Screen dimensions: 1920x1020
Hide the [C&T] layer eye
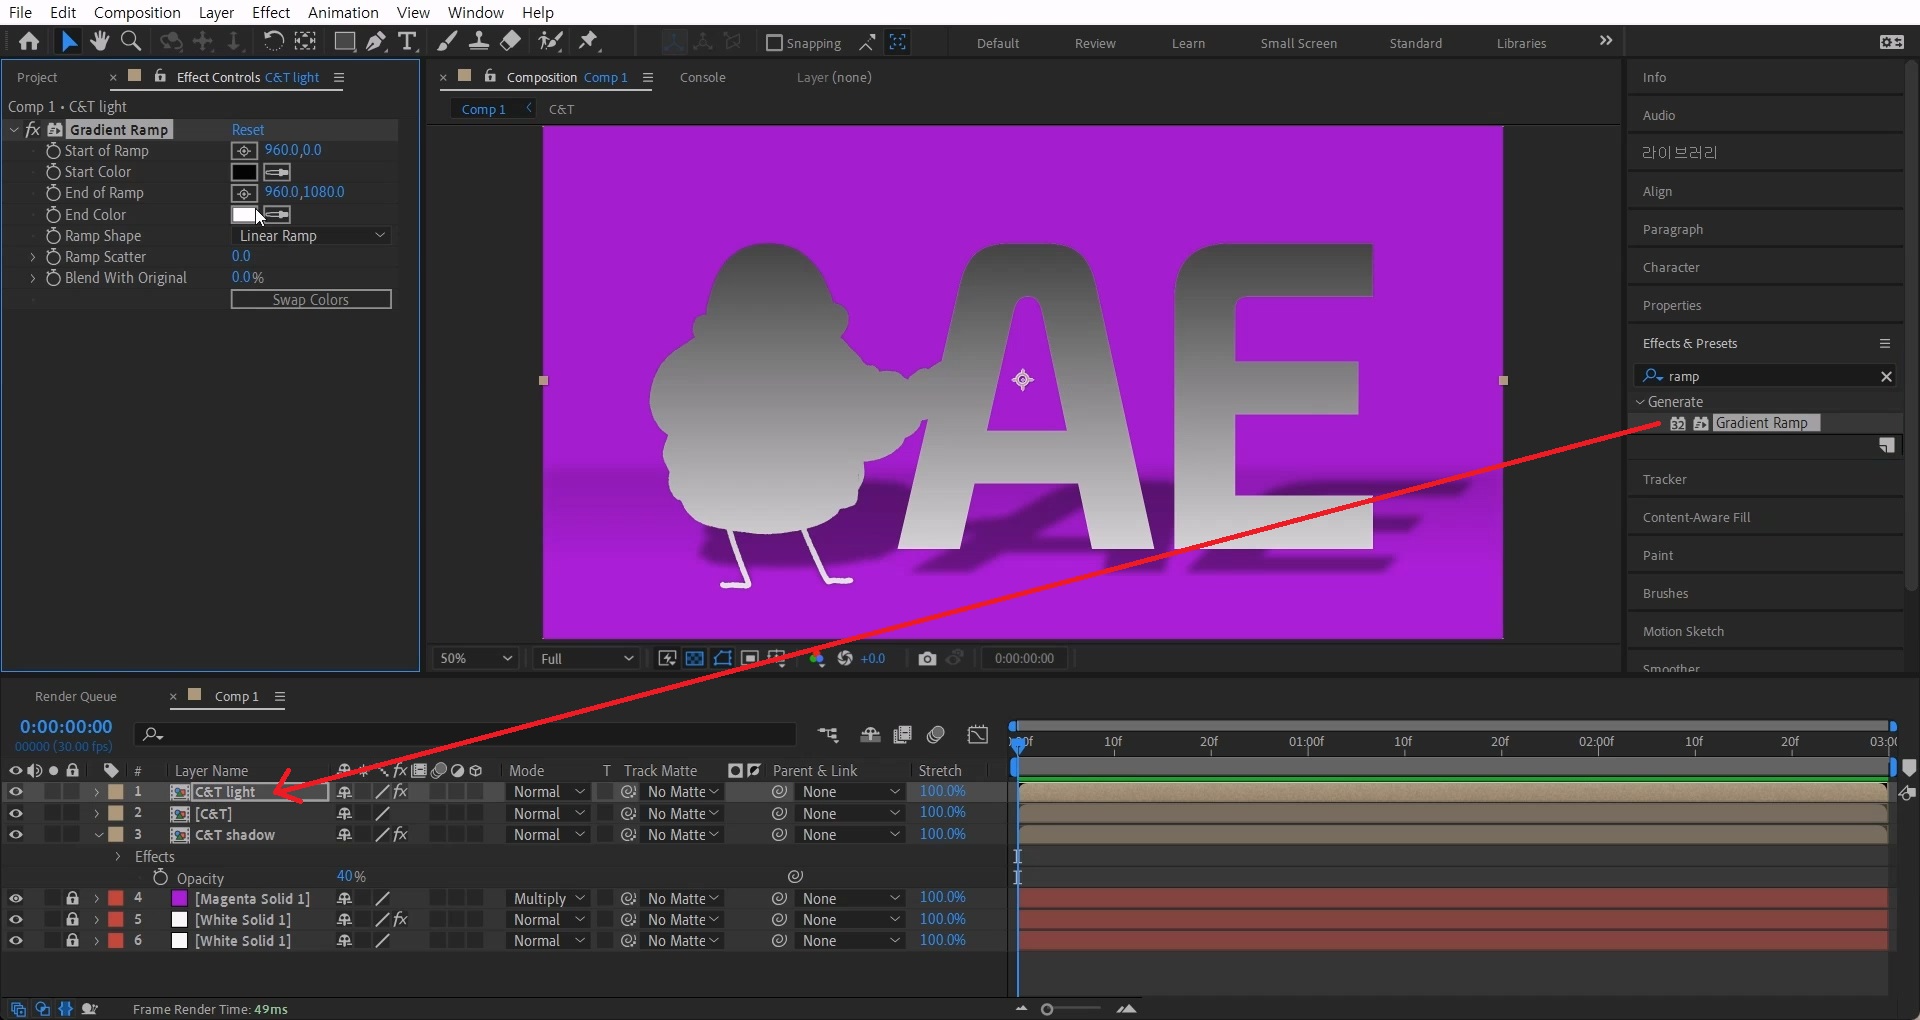coord(15,813)
